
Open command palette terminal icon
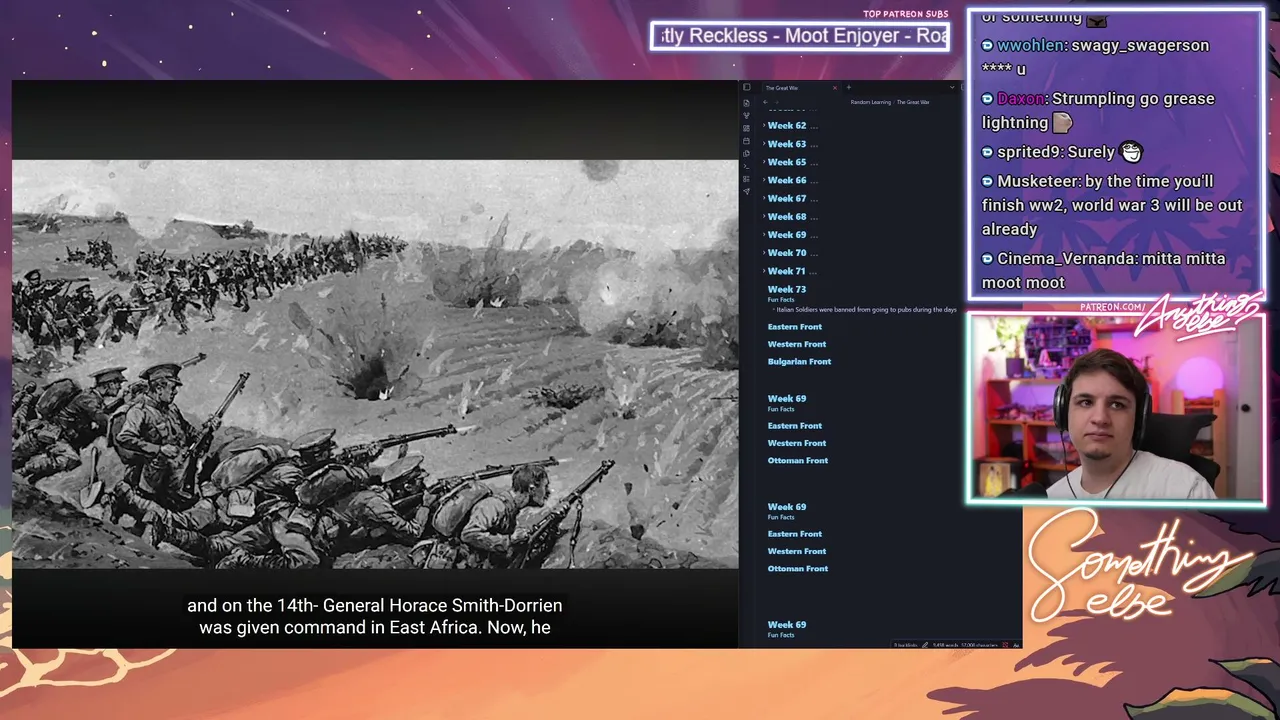click(746, 166)
